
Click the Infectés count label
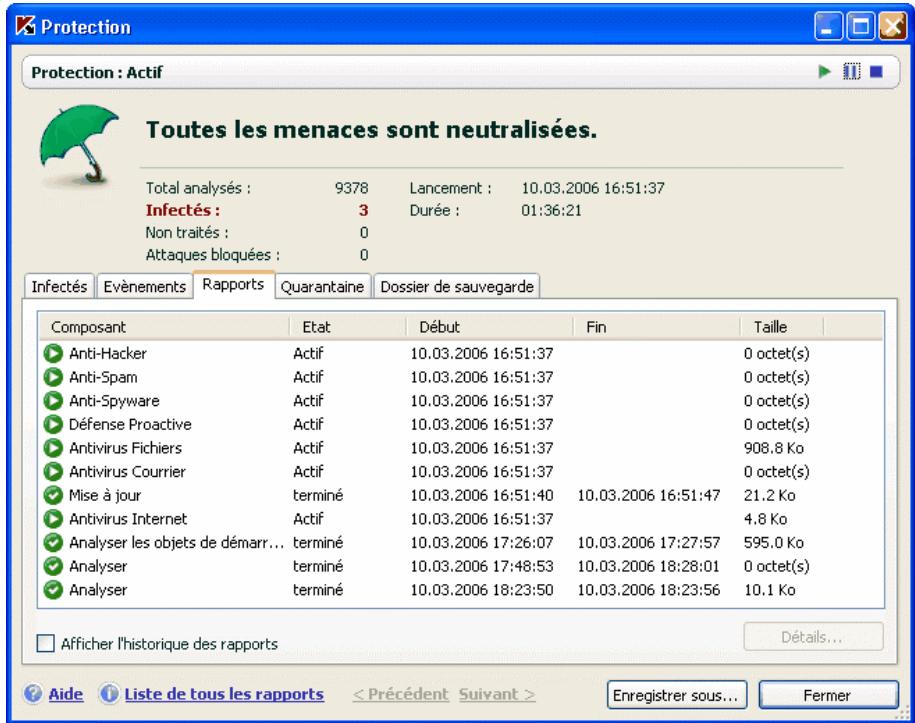183,210
